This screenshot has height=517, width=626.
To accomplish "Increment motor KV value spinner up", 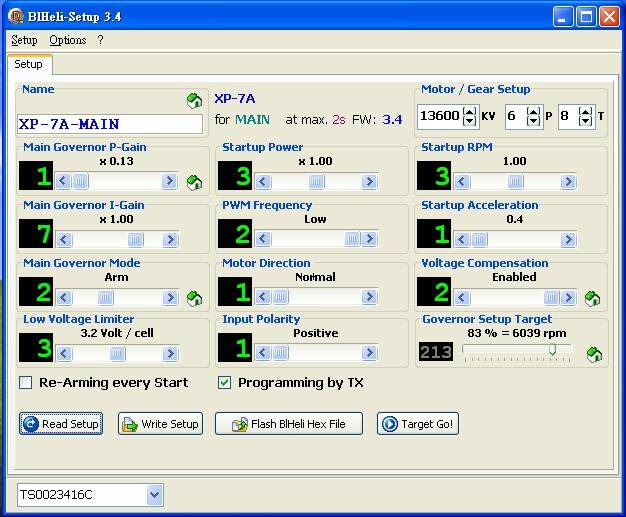I will pos(470,112).
